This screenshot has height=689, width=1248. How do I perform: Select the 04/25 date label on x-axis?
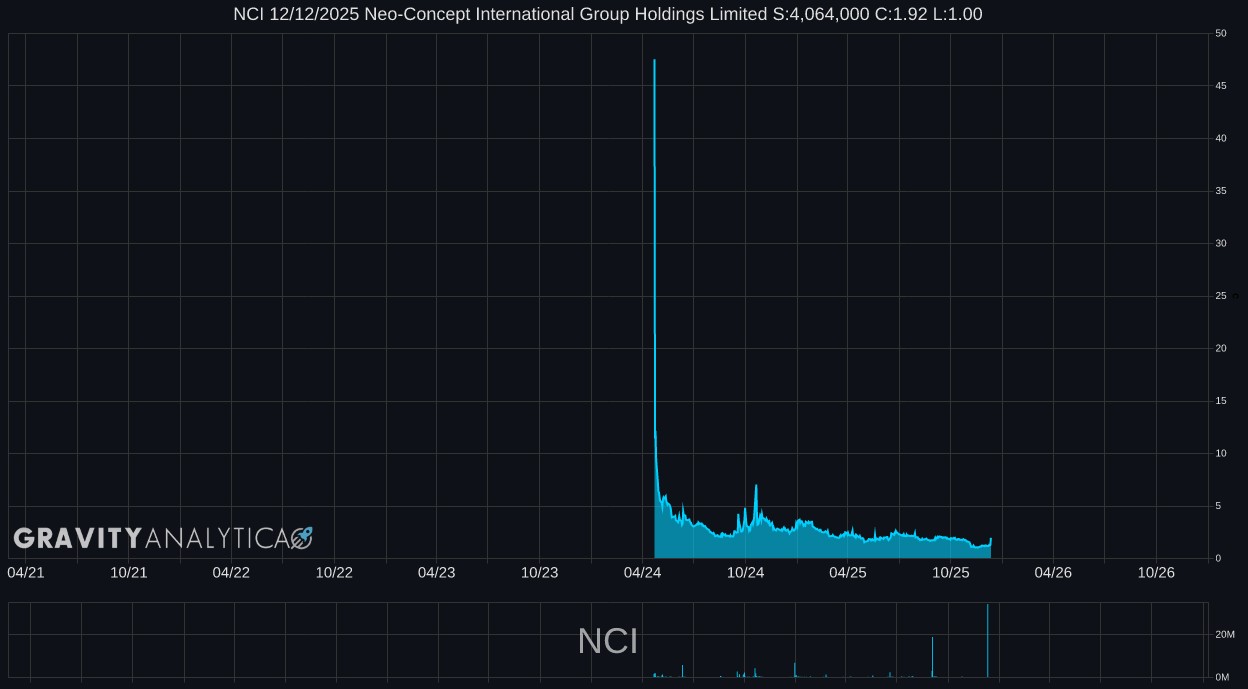point(848,572)
